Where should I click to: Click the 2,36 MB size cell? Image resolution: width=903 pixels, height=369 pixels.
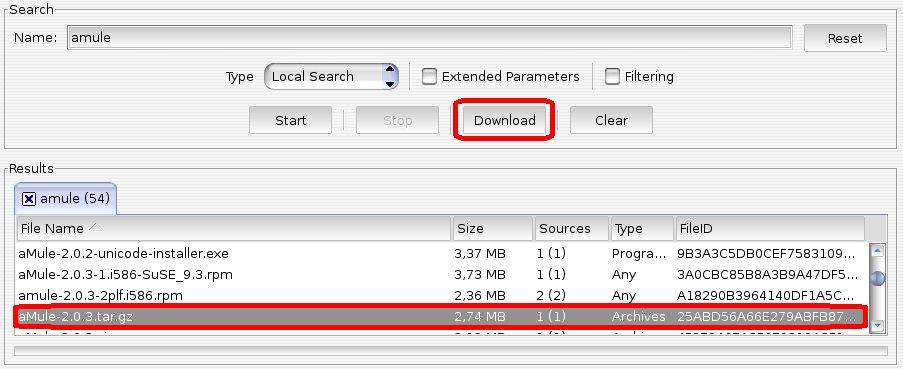[480, 296]
